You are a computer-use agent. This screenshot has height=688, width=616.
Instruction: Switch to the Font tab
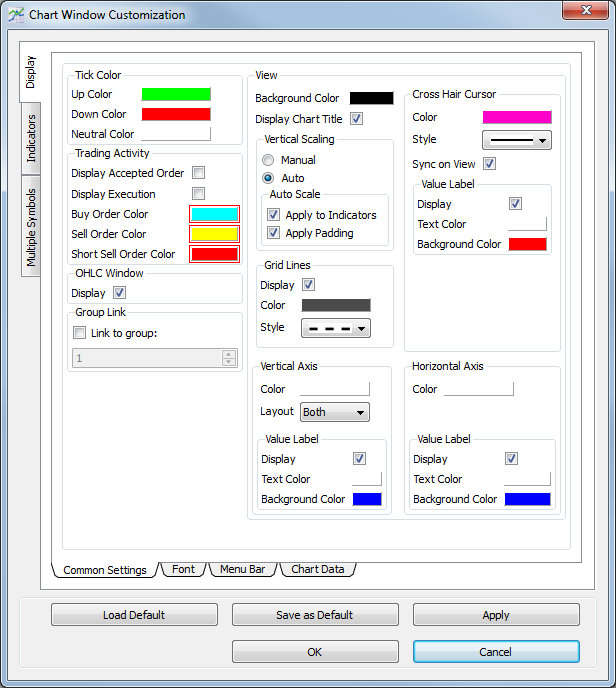tap(183, 569)
